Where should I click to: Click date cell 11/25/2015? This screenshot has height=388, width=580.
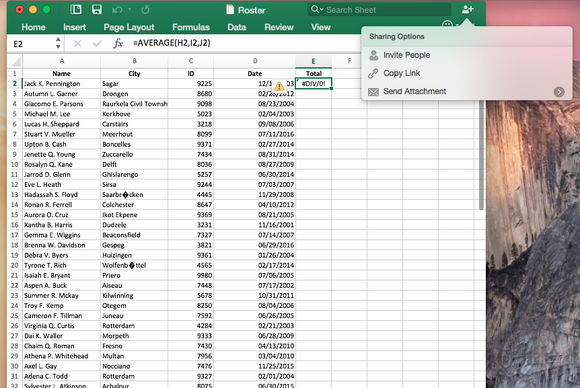(255, 366)
